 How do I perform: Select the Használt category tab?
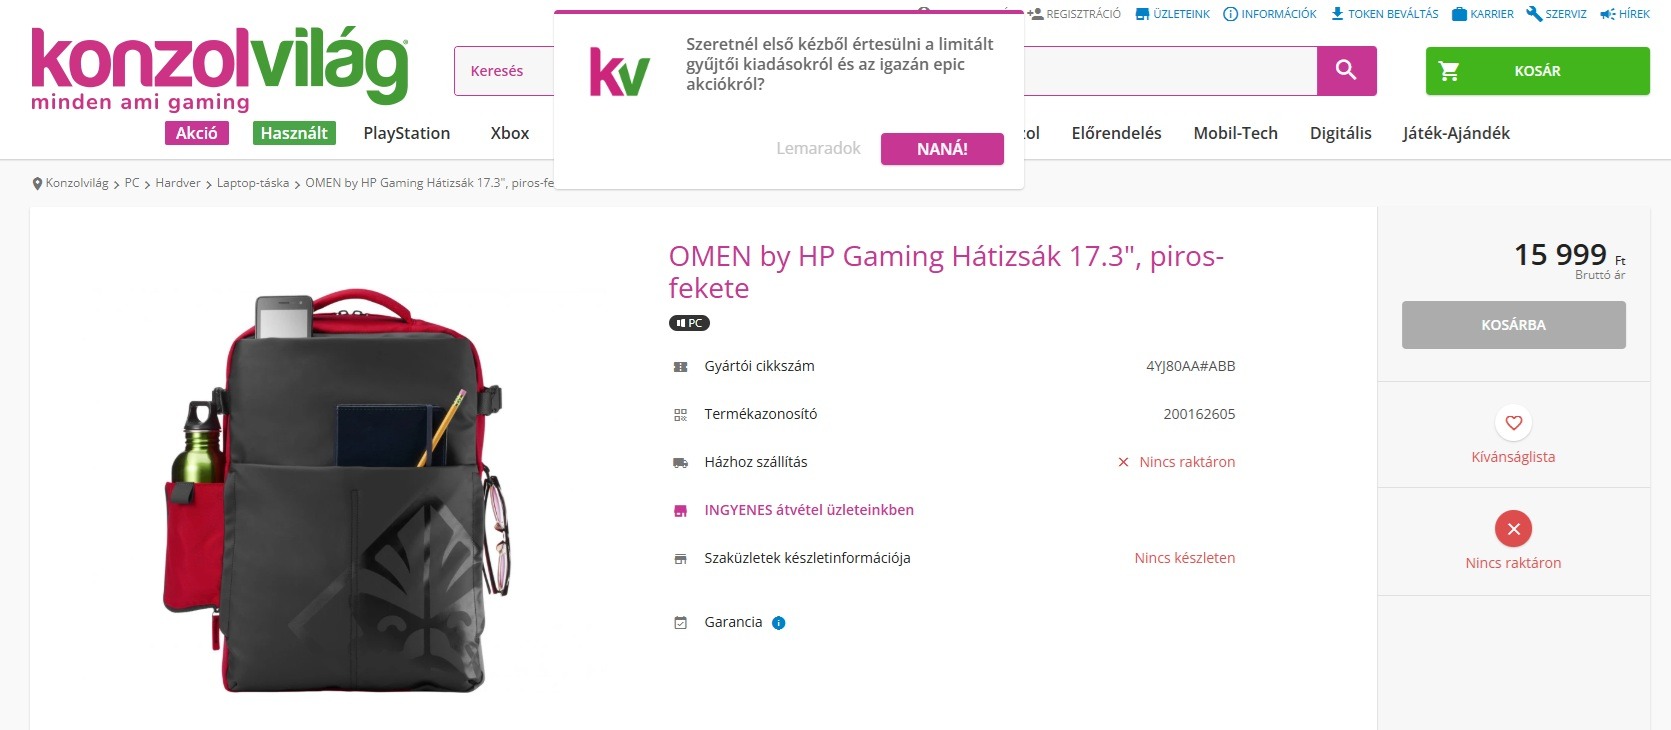pyautogui.click(x=294, y=133)
